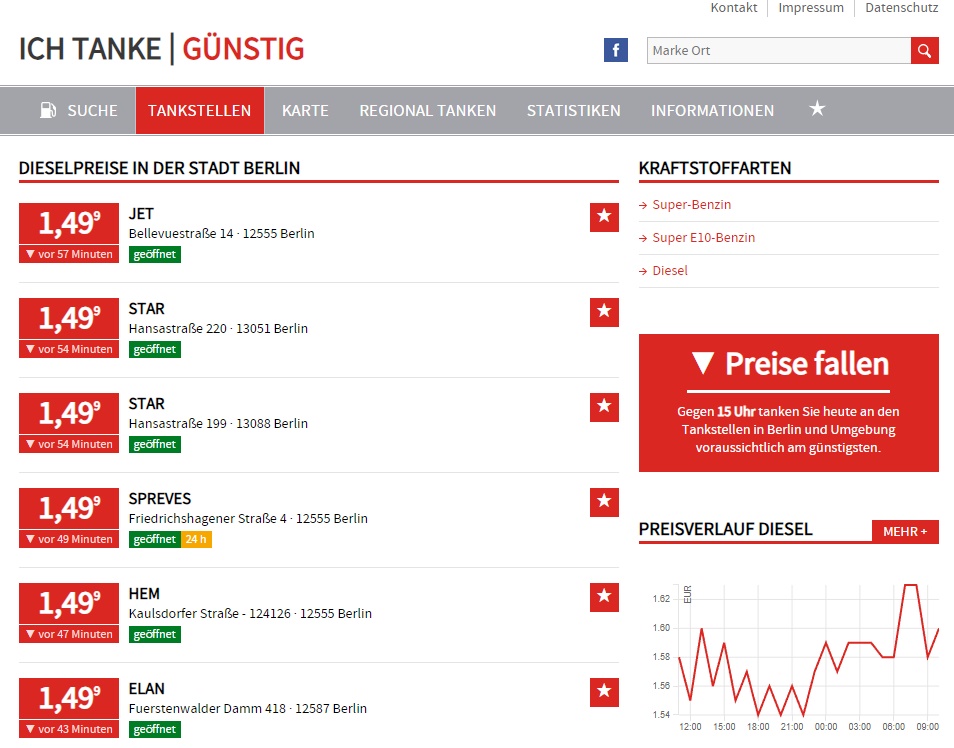Click the geöffnet badge for SPREVES
Image resolution: width=954 pixels, height=748 pixels.
(x=155, y=539)
